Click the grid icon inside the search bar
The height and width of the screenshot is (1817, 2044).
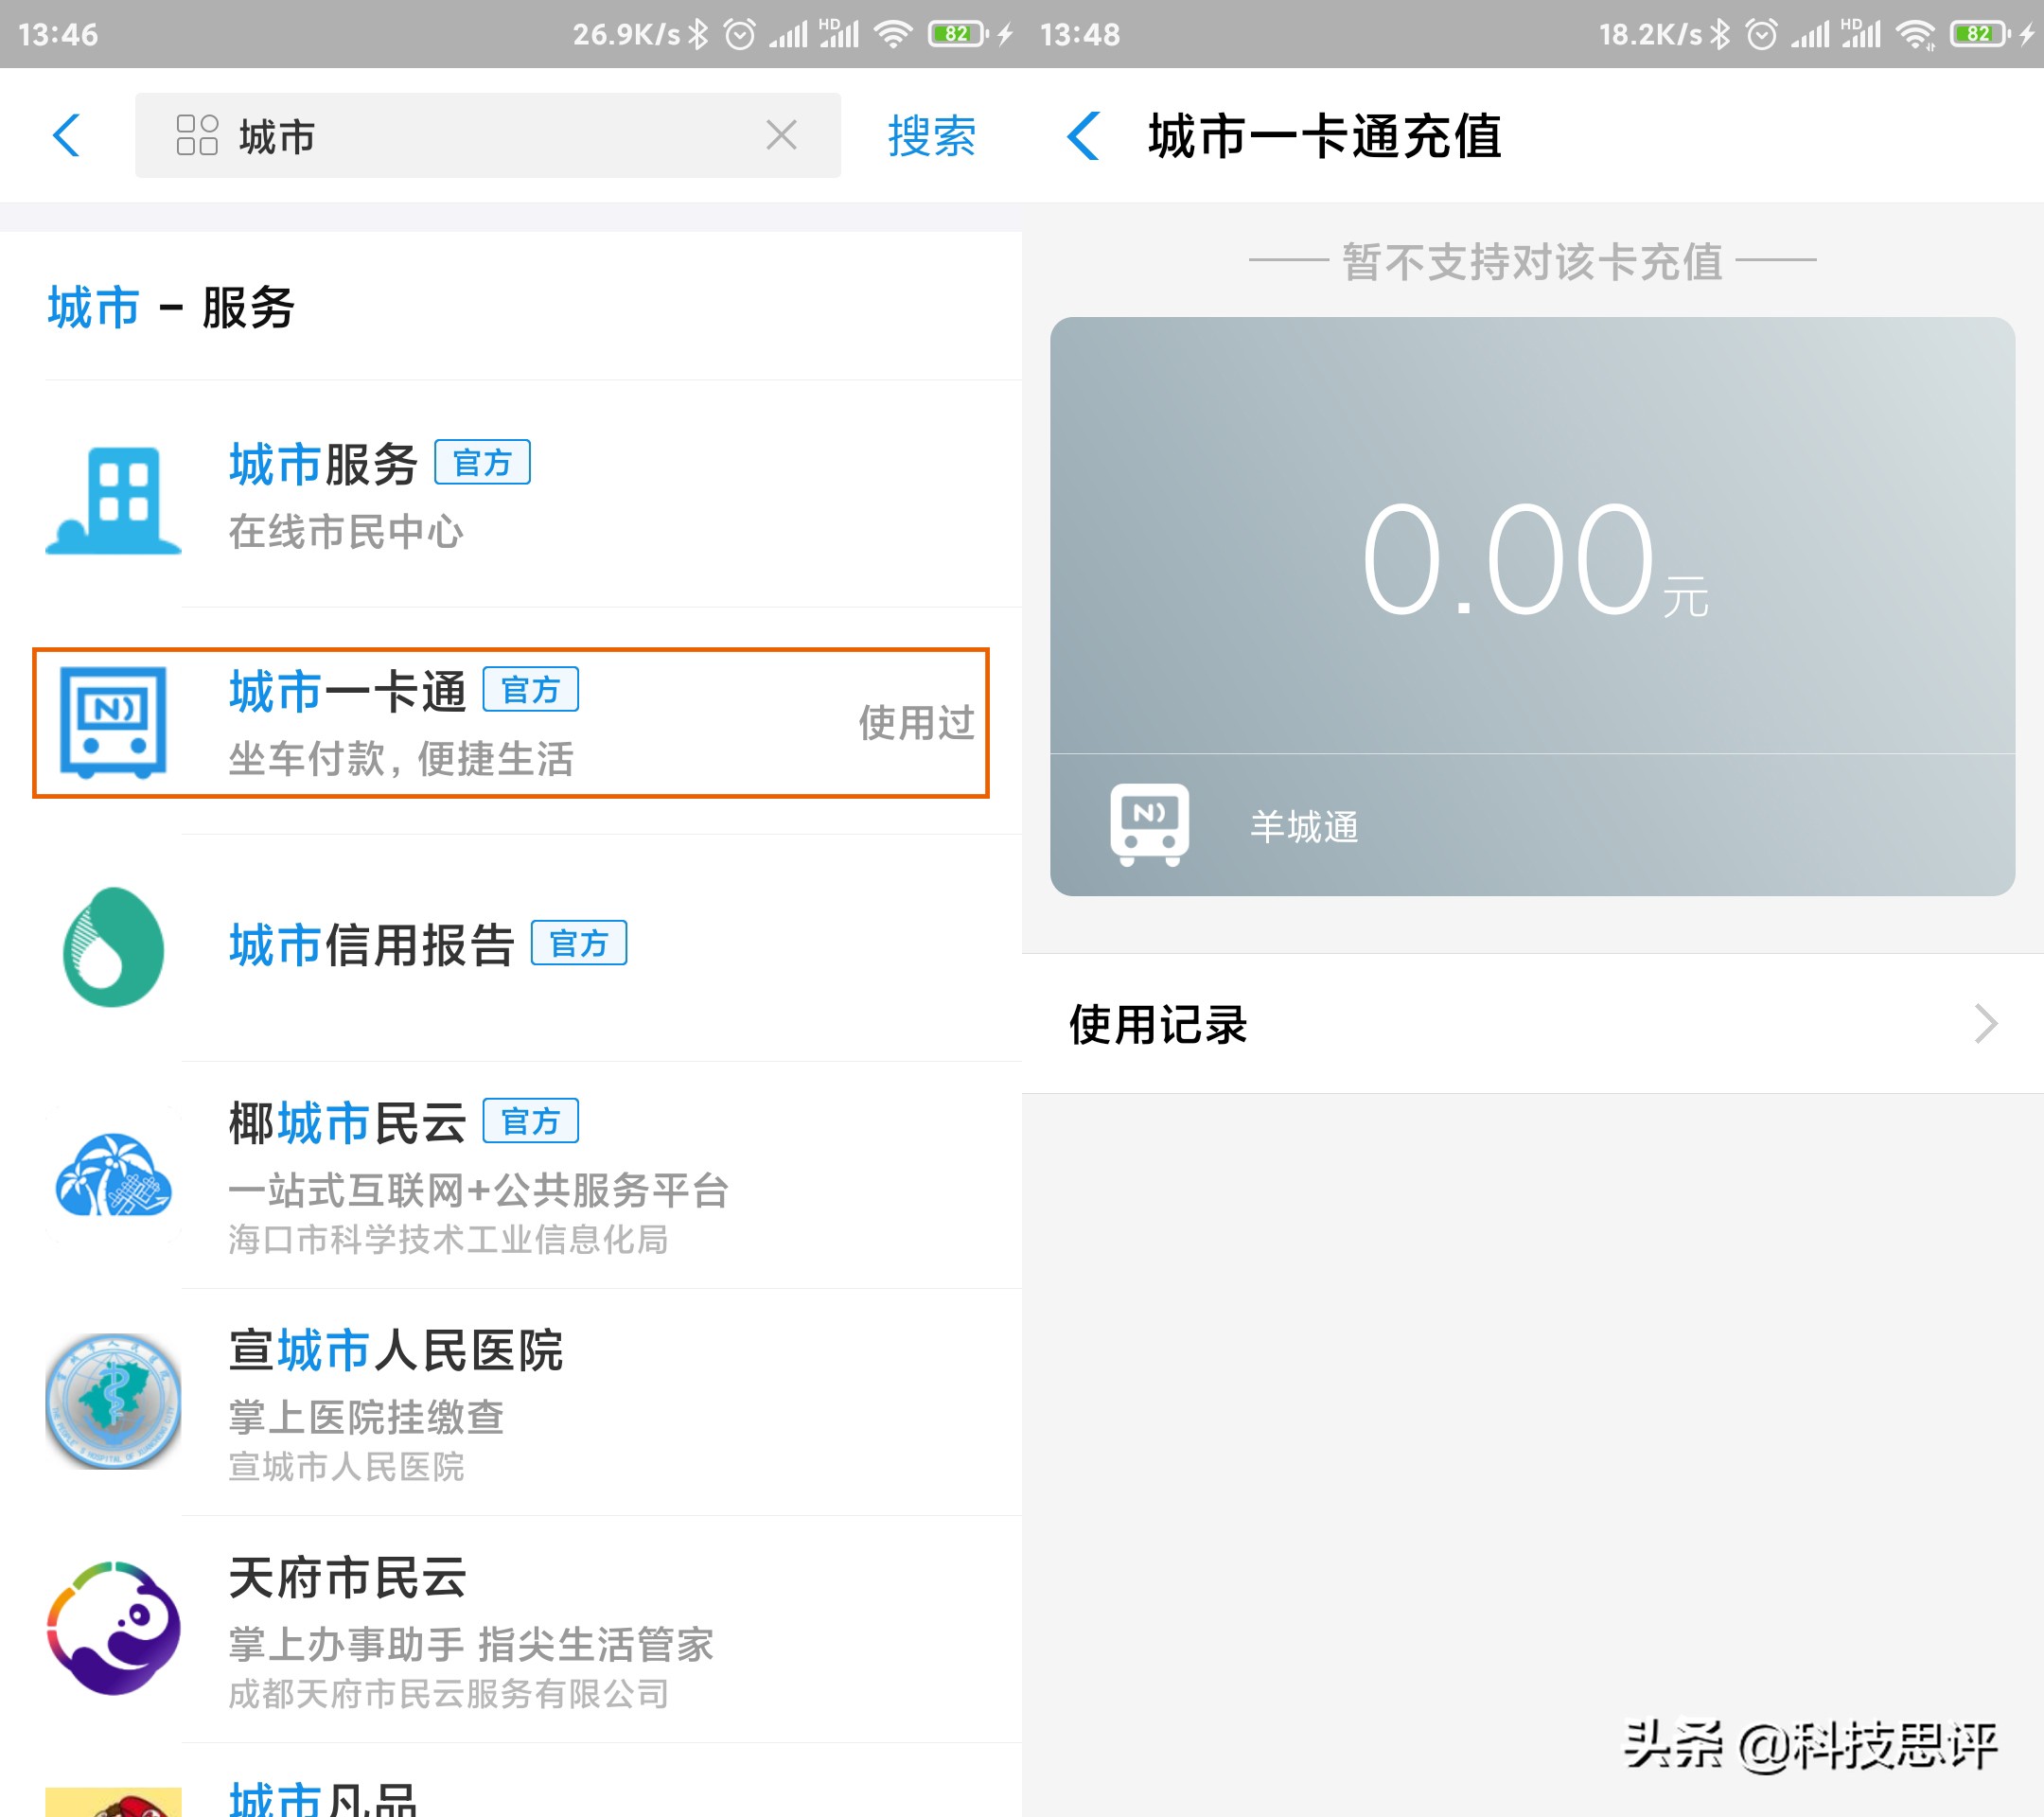point(196,136)
